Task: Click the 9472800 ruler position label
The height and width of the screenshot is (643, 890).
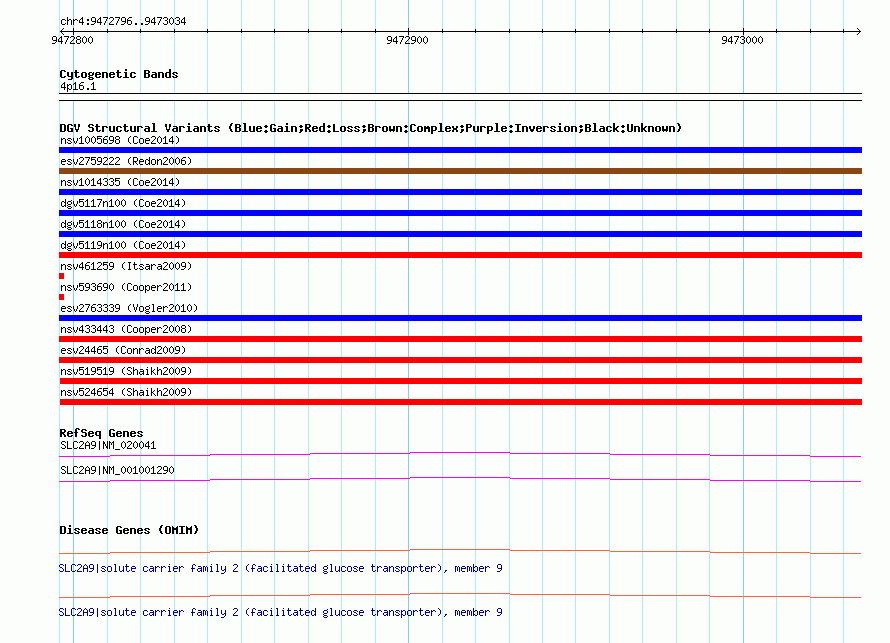Action: tap(72, 40)
